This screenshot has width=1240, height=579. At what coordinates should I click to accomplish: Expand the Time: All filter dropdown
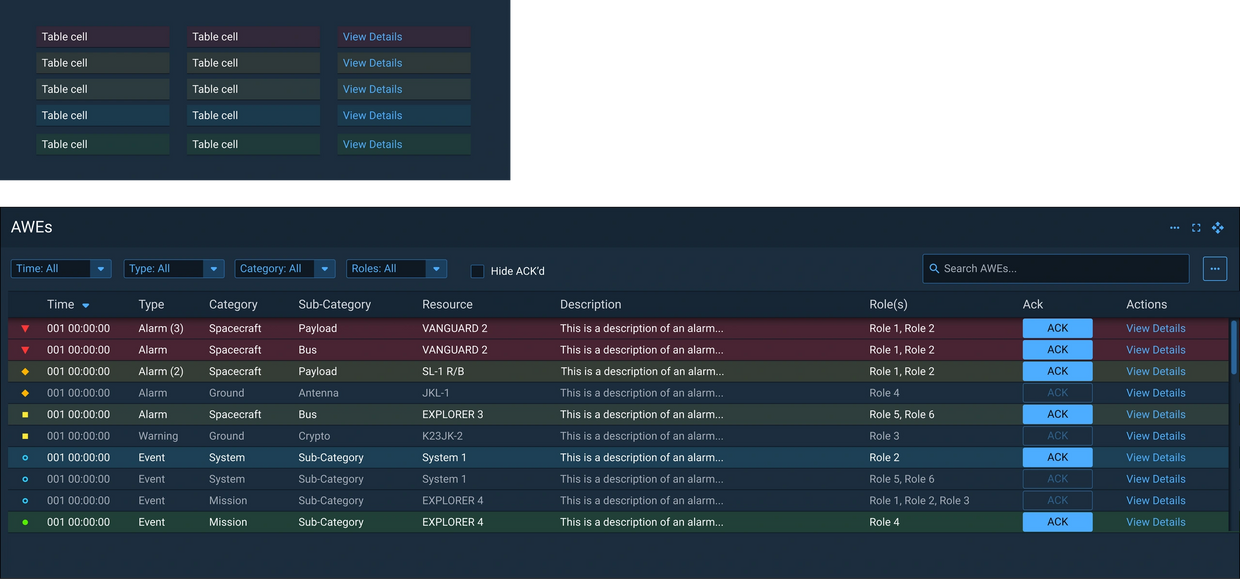(100, 269)
